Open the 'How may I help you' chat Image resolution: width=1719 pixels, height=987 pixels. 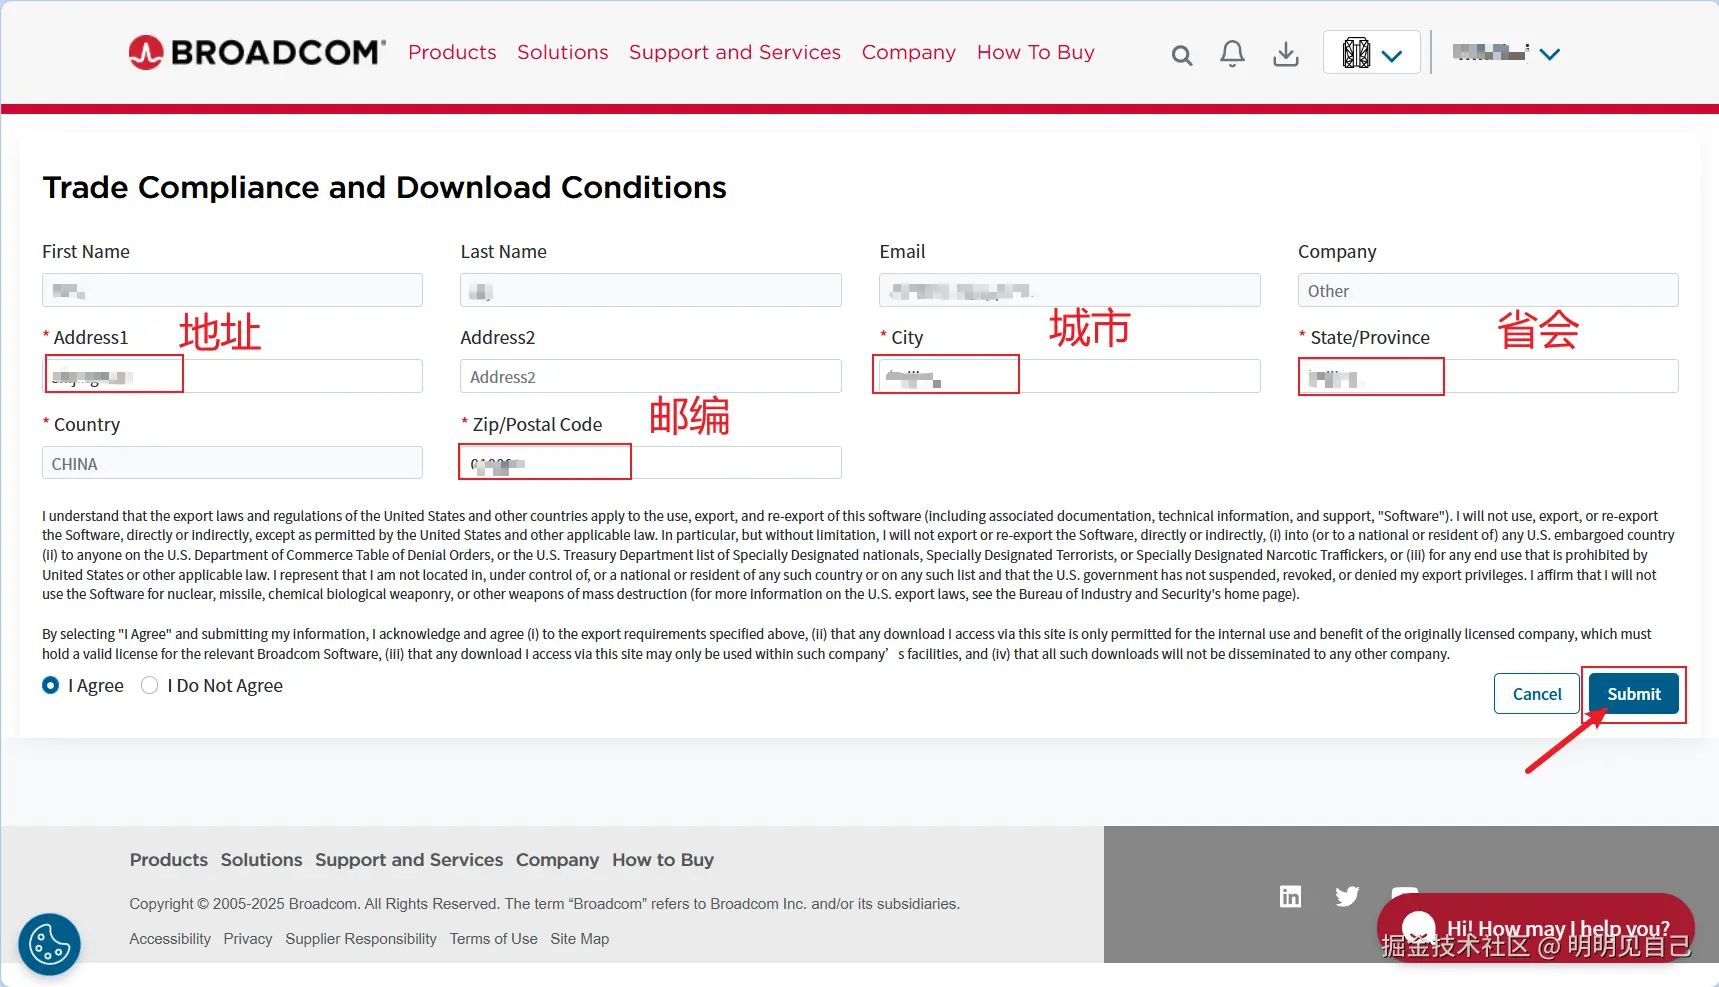[1535, 928]
